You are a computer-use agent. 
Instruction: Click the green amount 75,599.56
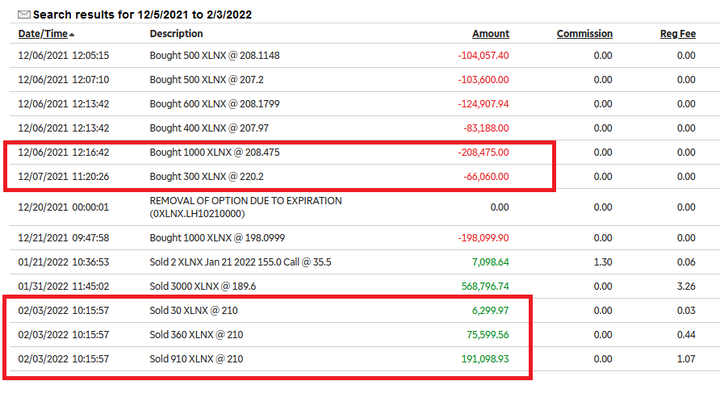[488, 335]
